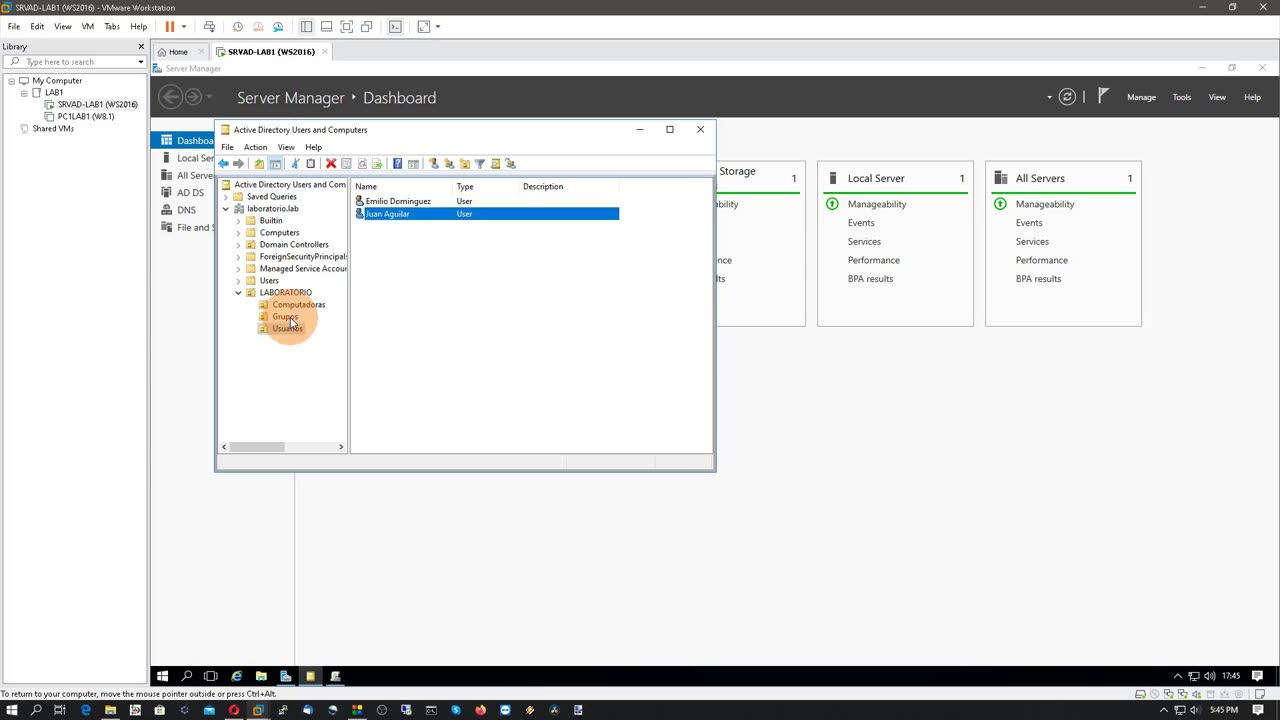Open the AD DS entry in the Server Manager sidebar
The image size is (1280, 720).
pyautogui.click(x=190, y=193)
